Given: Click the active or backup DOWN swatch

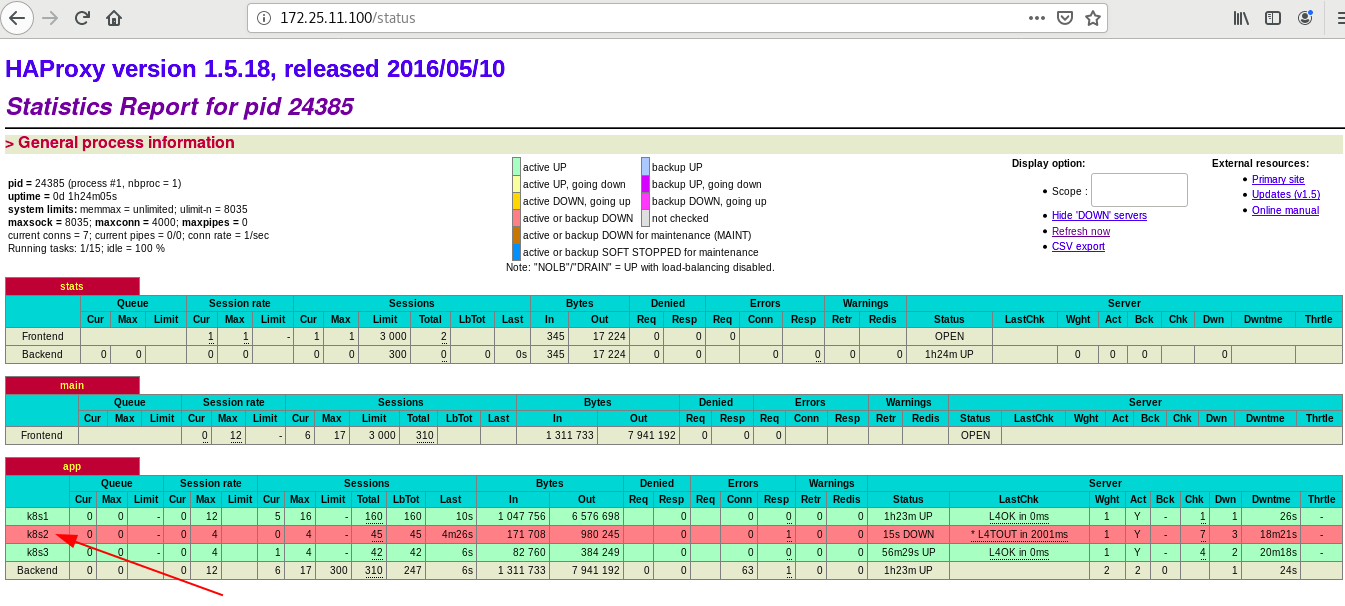Looking at the screenshot, I should pos(517,217).
